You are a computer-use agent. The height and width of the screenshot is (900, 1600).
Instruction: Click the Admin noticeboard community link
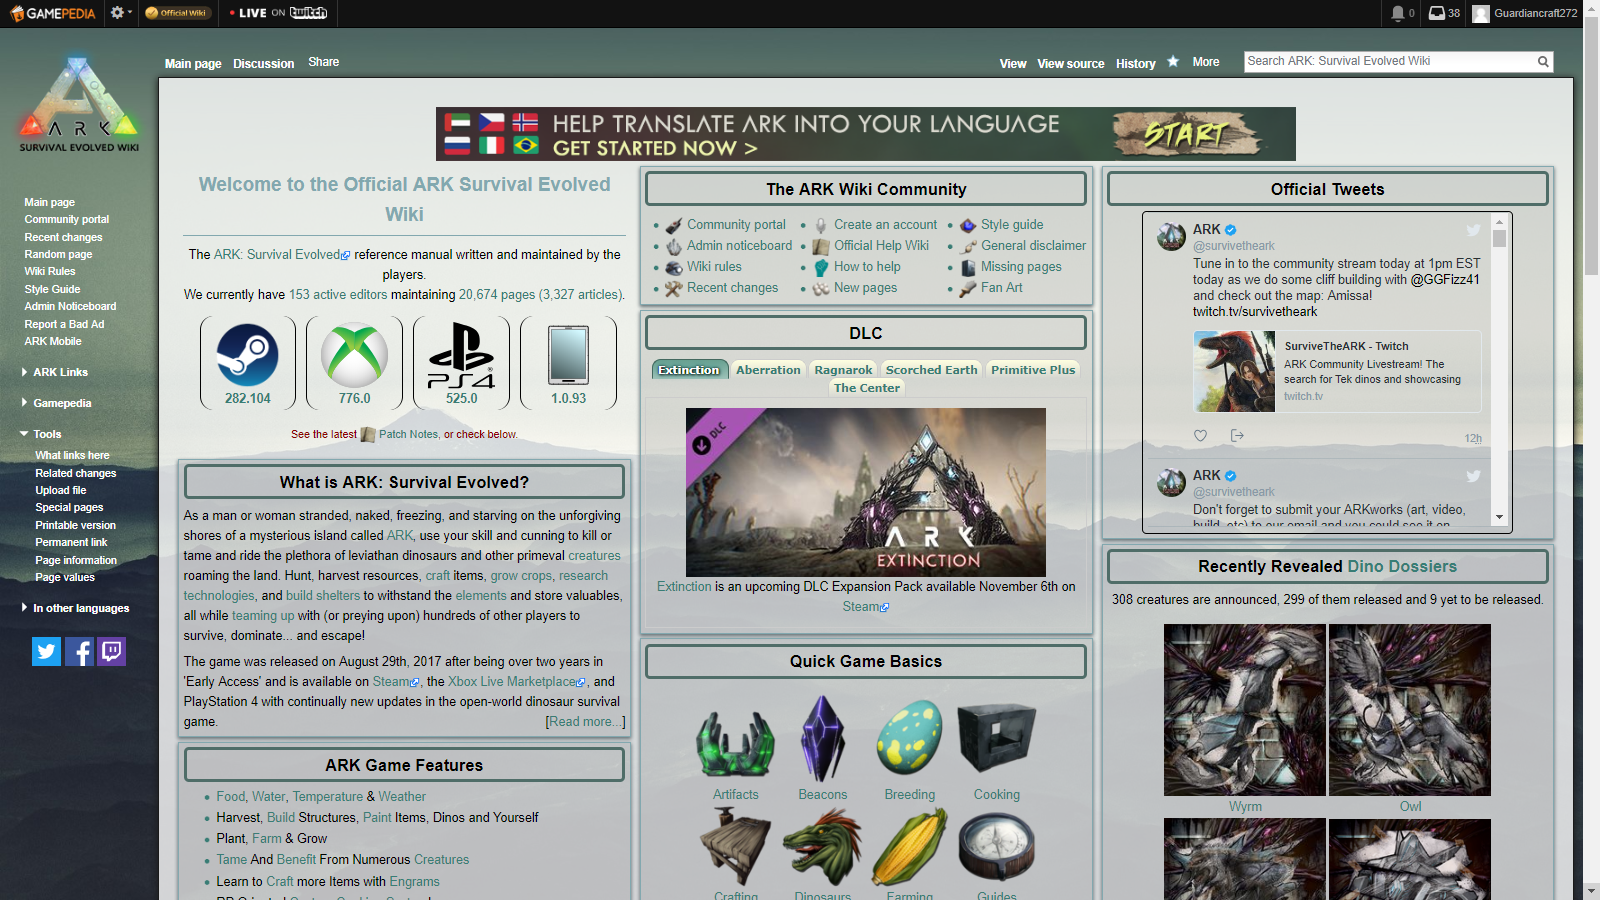click(x=739, y=246)
